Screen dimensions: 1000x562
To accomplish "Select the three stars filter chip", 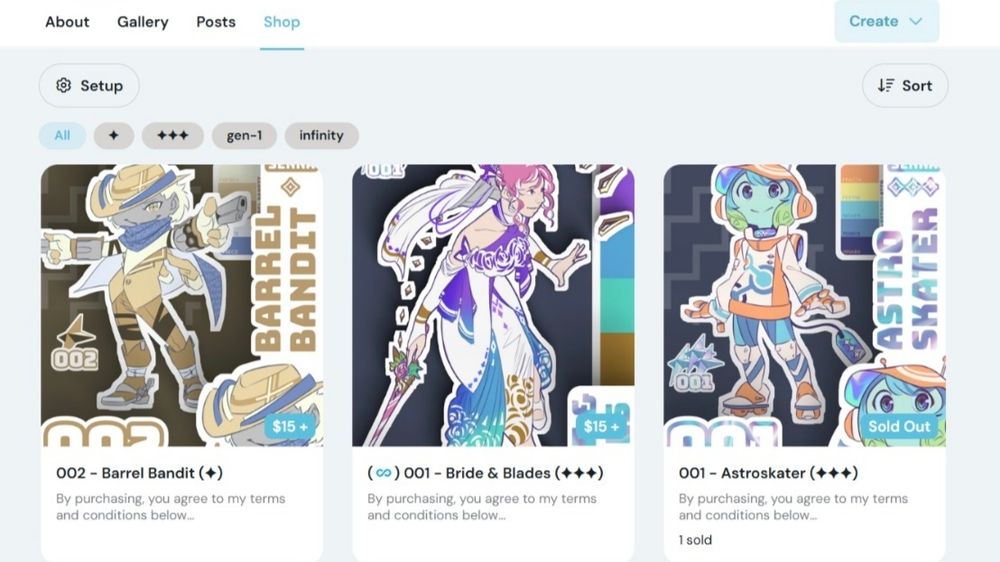I will 173,135.
